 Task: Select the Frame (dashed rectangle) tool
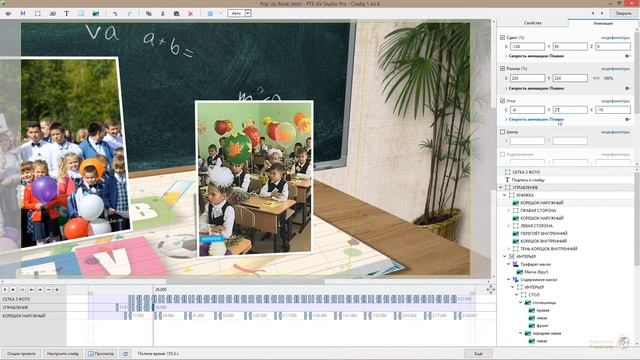(x=38, y=13)
